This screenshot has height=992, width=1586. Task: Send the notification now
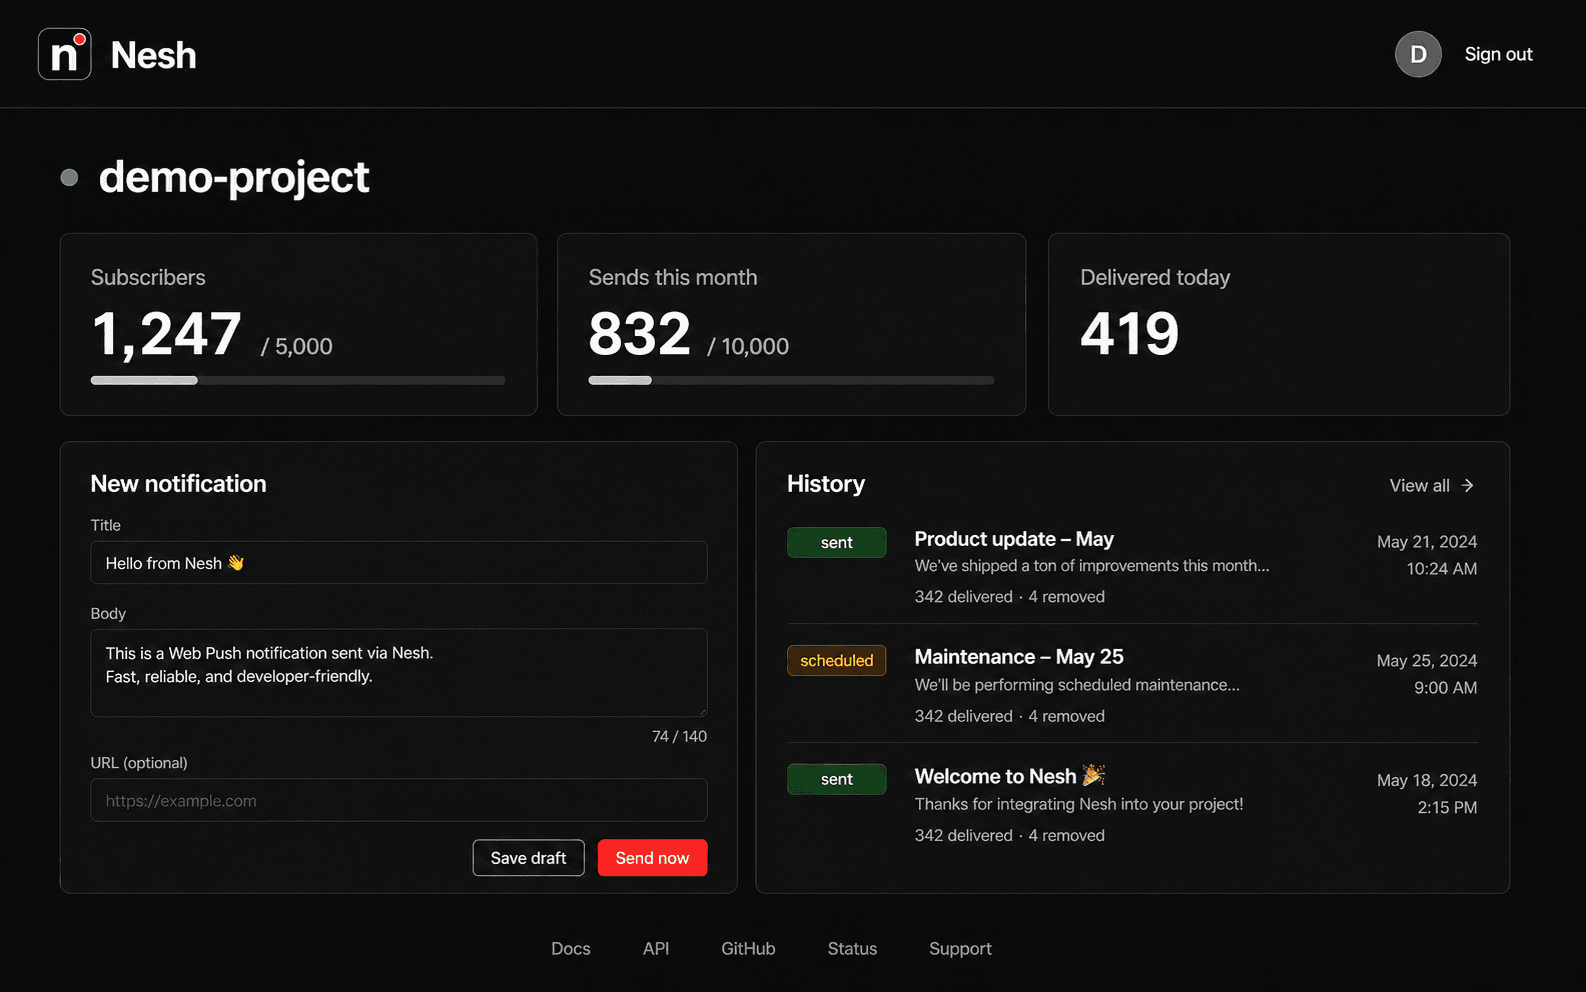(x=652, y=857)
